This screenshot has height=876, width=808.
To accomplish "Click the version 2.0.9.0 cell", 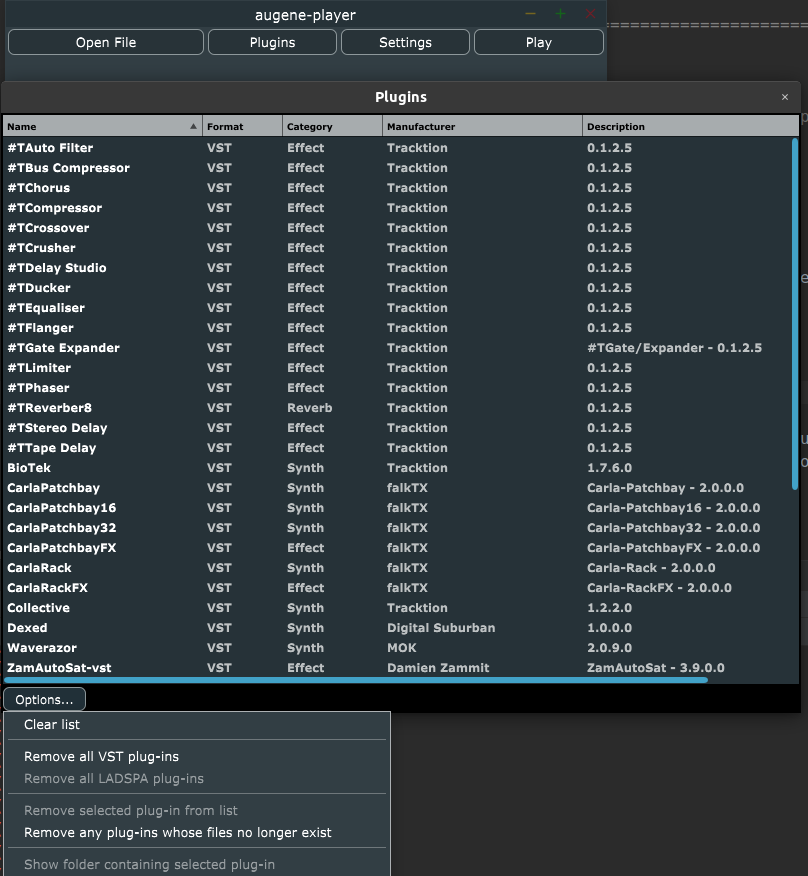I will (610, 648).
